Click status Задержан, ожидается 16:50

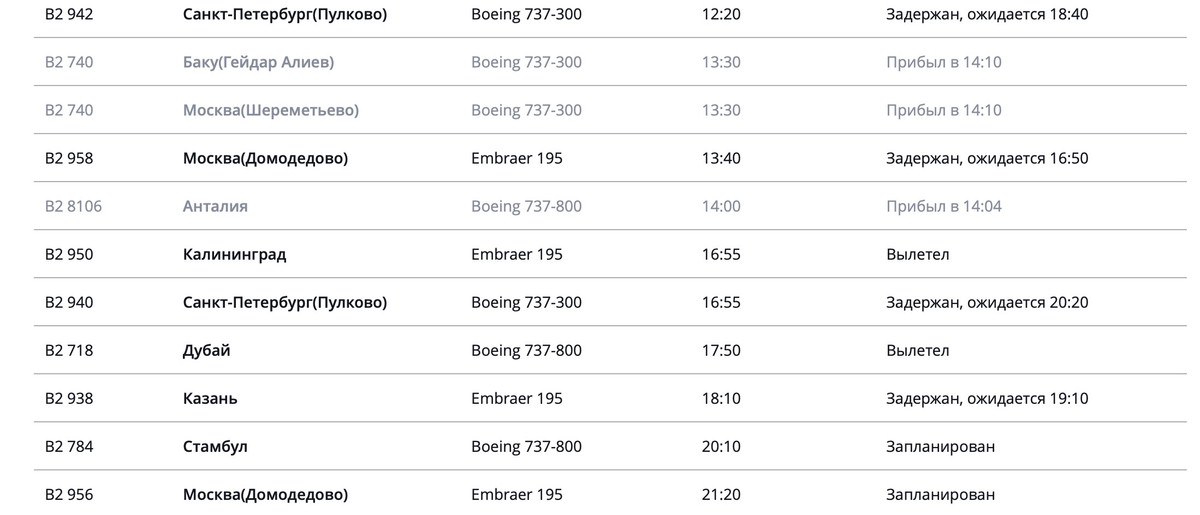[x=987, y=158]
